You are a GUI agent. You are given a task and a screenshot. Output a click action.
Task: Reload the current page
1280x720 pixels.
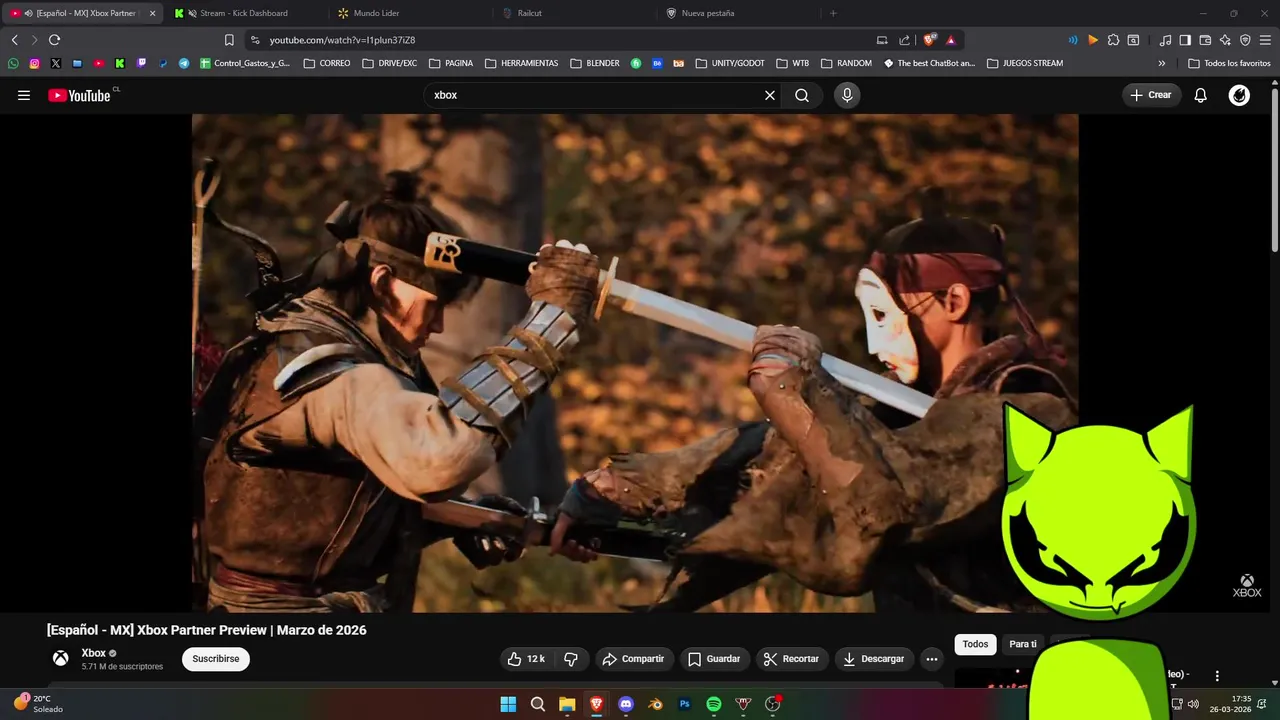pos(54,40)
